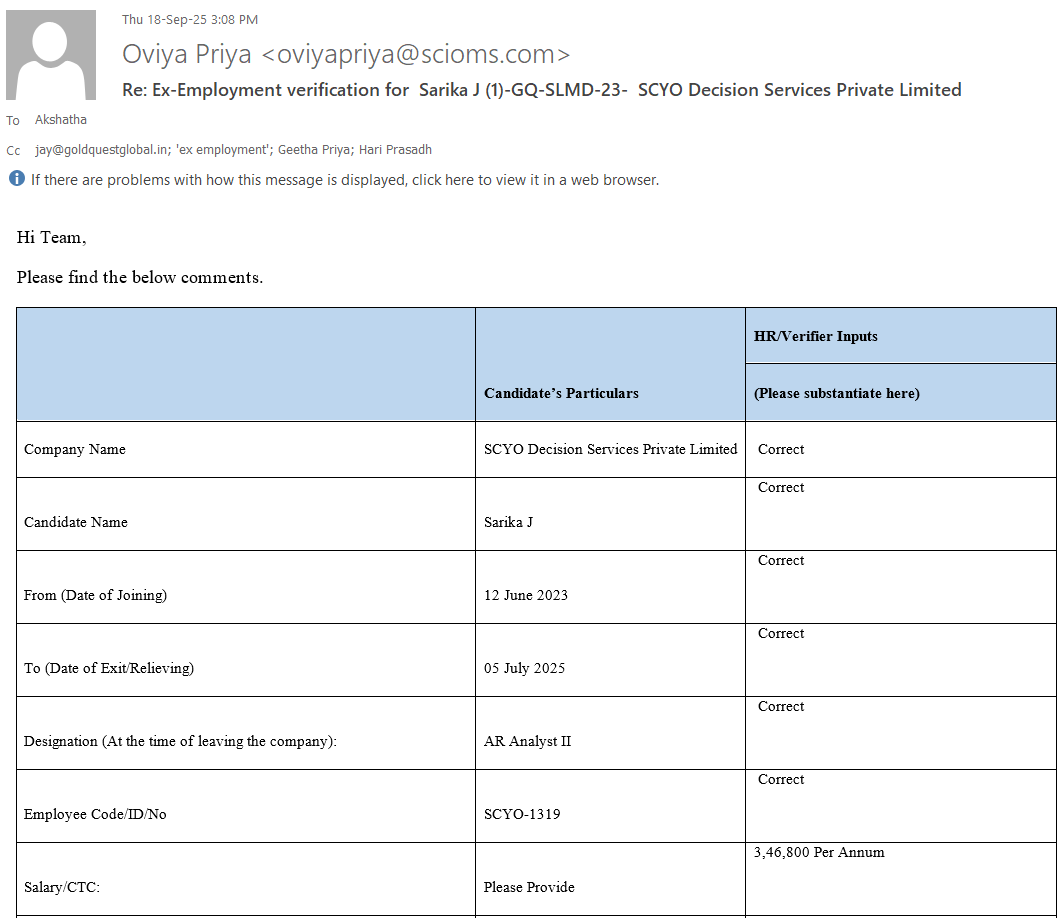This screenshot has width=1062, height=918.
Task: Click 'SCYO Decision Services Private Limited' cell
Action: pyautogui.click(x=610, y=450)
